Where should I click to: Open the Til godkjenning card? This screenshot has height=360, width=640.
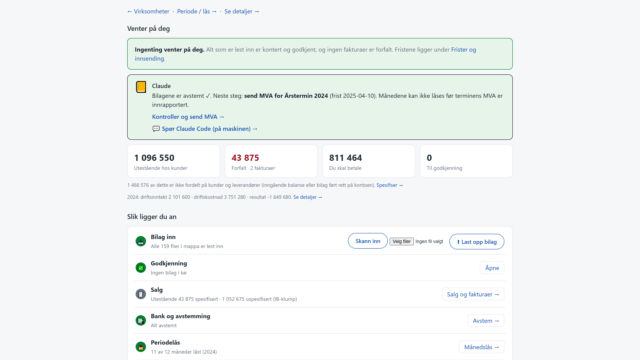[466, 161]
